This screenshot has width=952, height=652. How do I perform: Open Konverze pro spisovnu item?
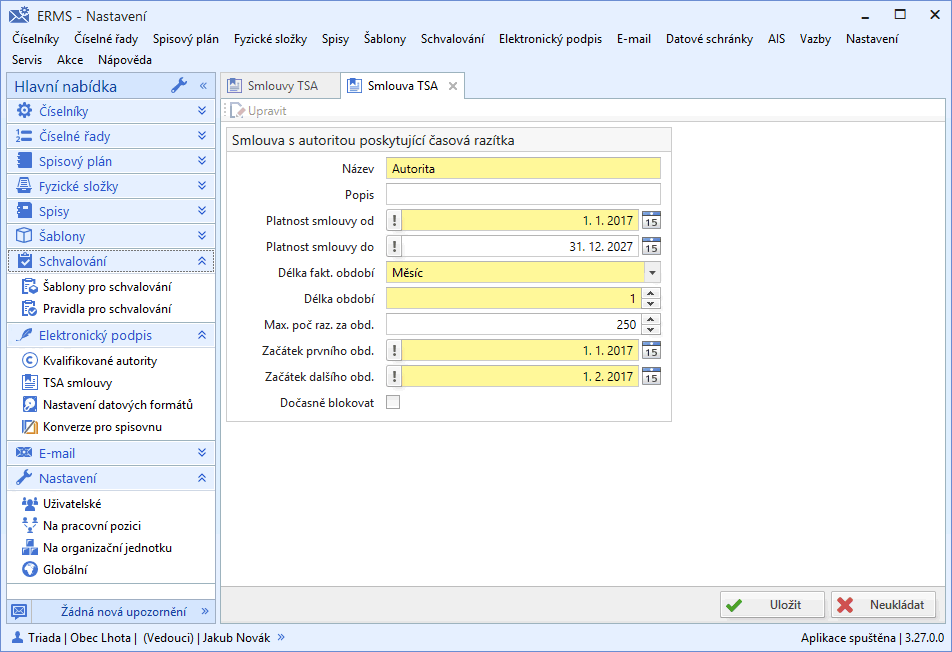coord(102,426)
